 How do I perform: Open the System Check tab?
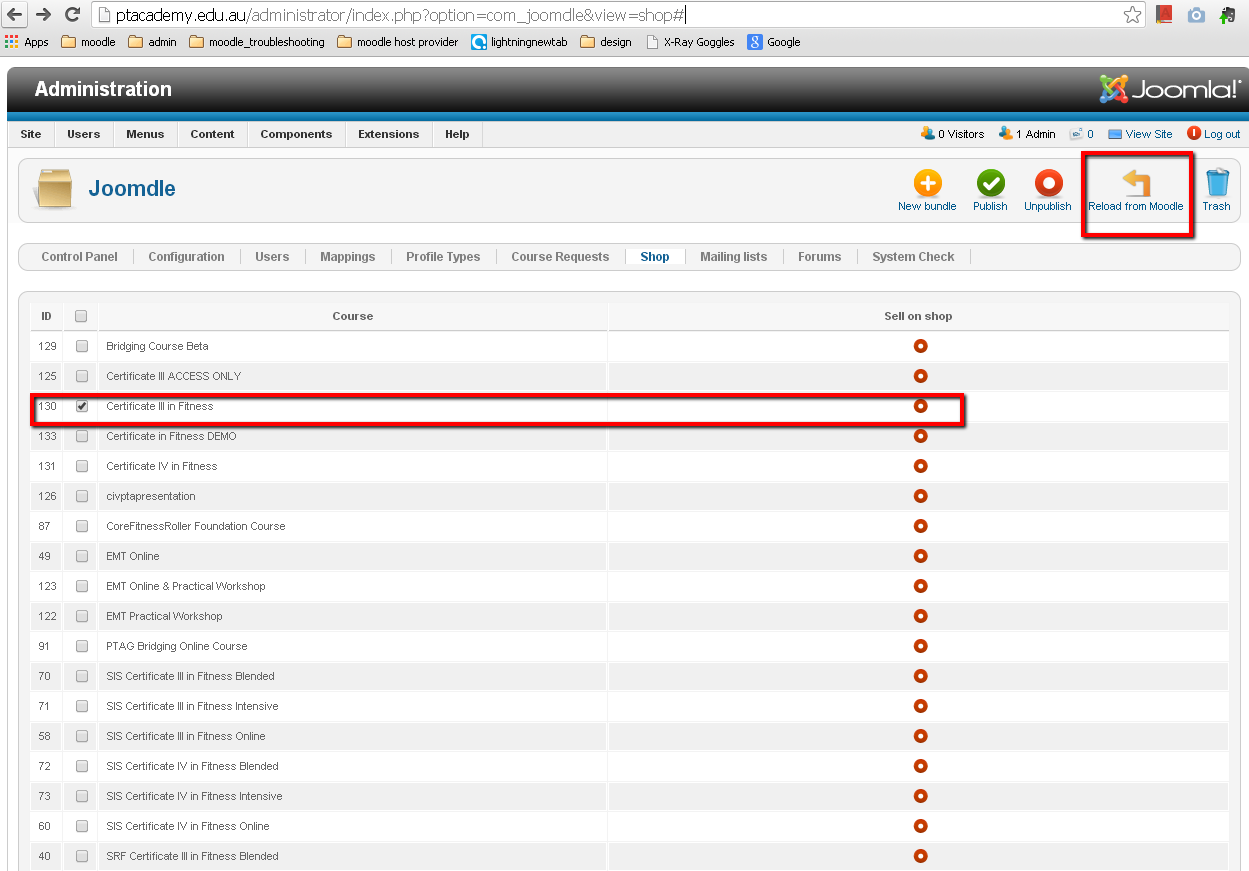[913, 257]
